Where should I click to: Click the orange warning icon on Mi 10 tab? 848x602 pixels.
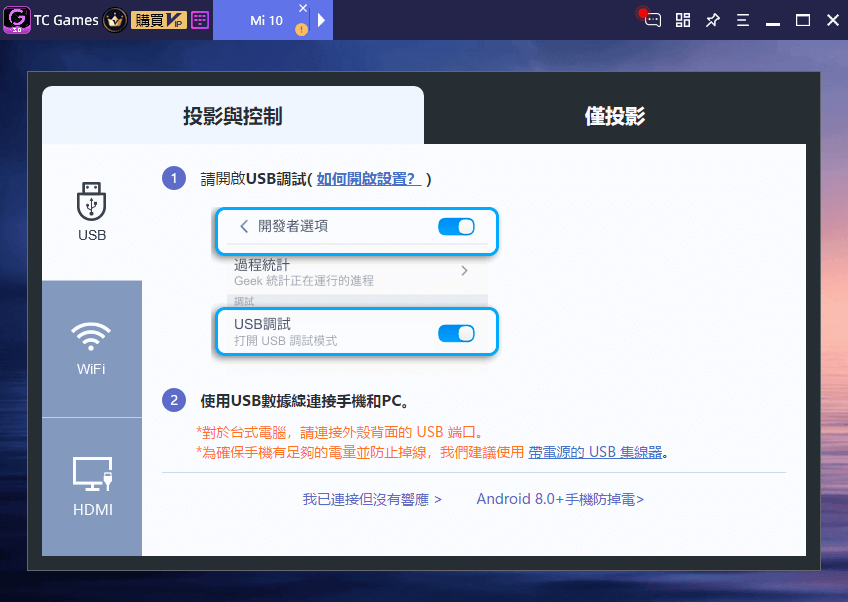[x=301, y=30]
